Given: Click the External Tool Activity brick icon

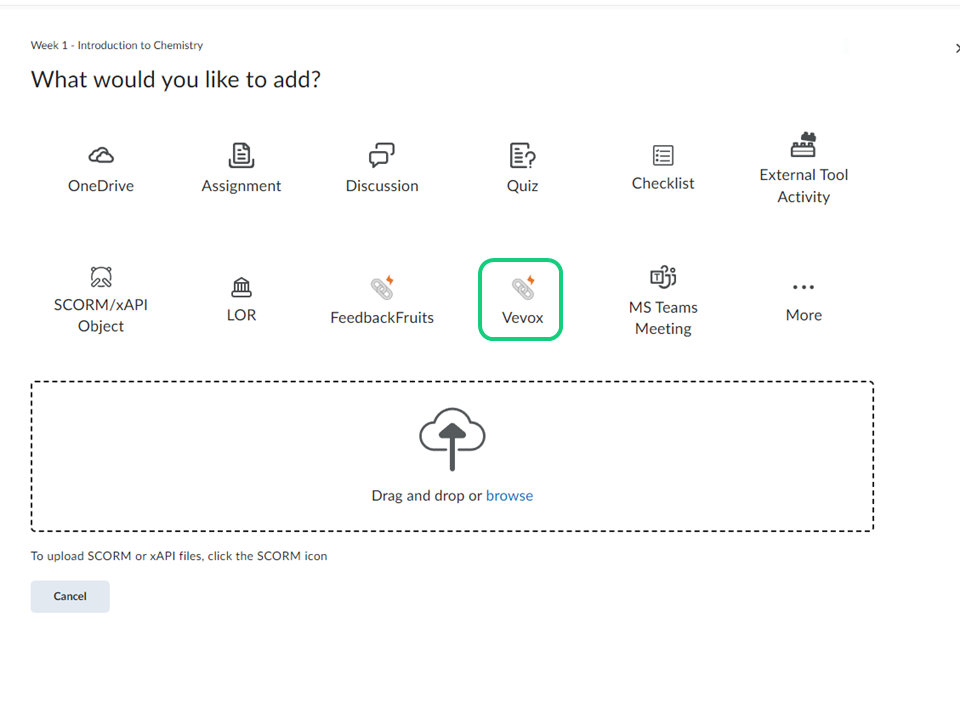Looking at the screenshot, I should 803,146.
